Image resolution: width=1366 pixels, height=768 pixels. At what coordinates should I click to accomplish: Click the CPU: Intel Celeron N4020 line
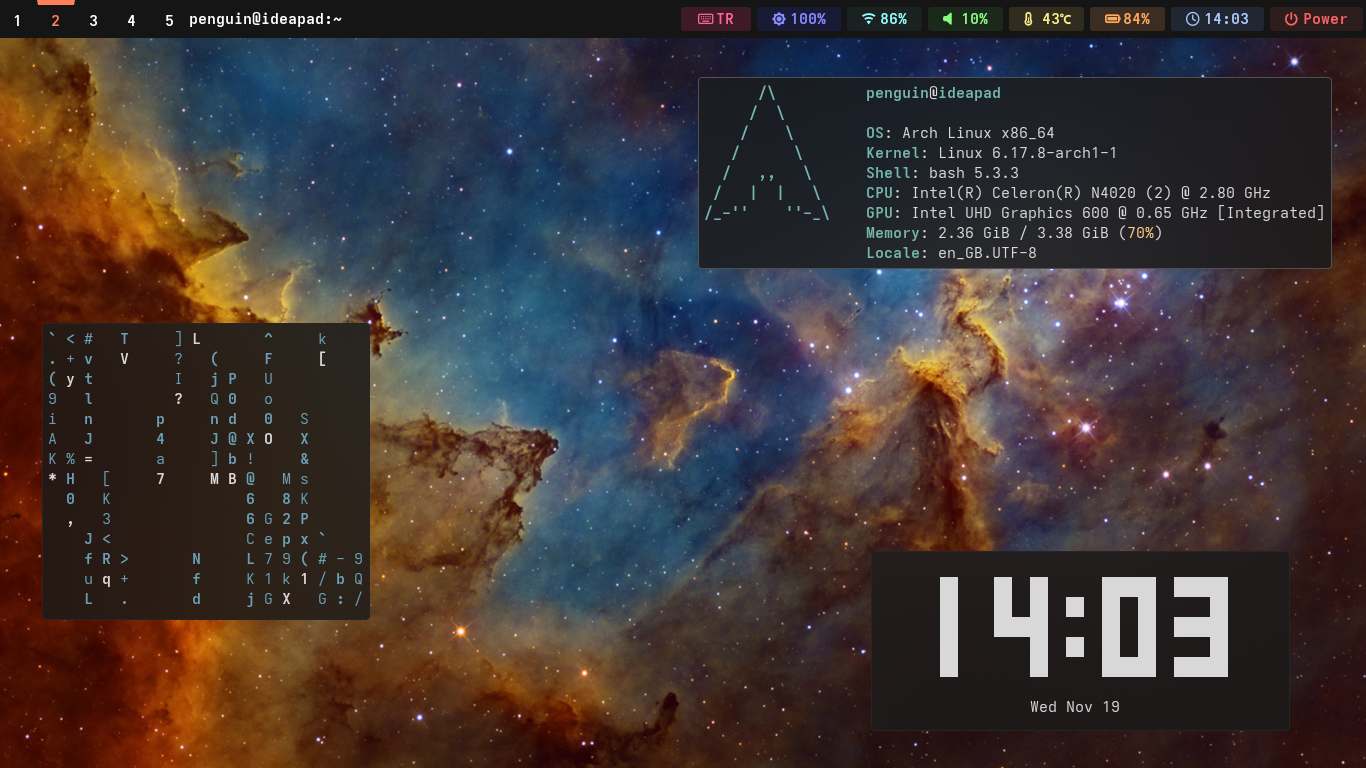tap(1068, 193)
